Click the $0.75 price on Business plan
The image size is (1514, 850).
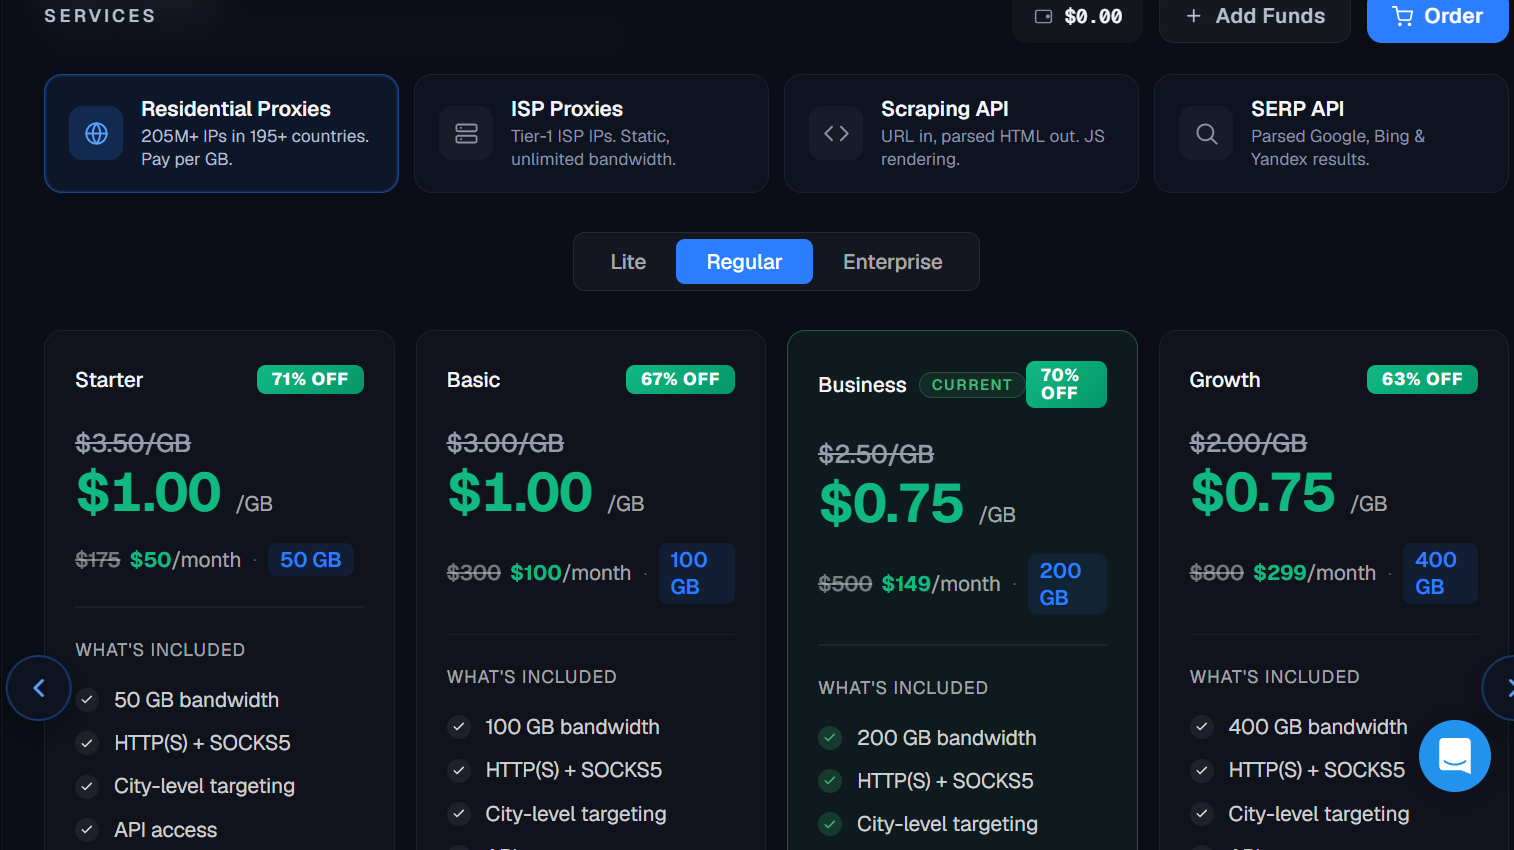click(891, 503)
